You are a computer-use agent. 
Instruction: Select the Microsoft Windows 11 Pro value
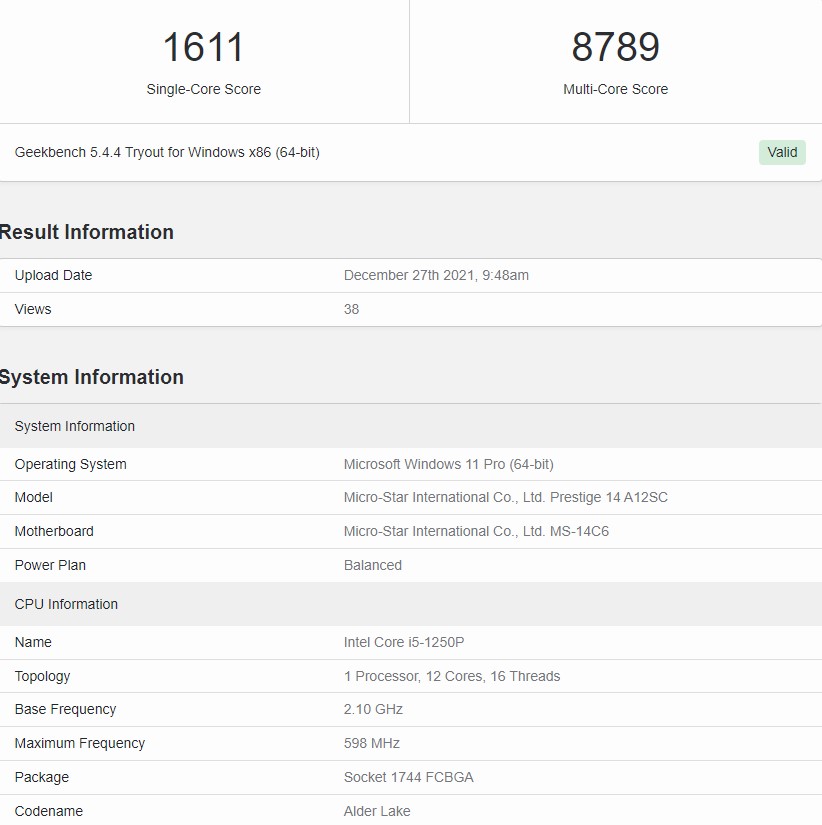coord(448,464)
